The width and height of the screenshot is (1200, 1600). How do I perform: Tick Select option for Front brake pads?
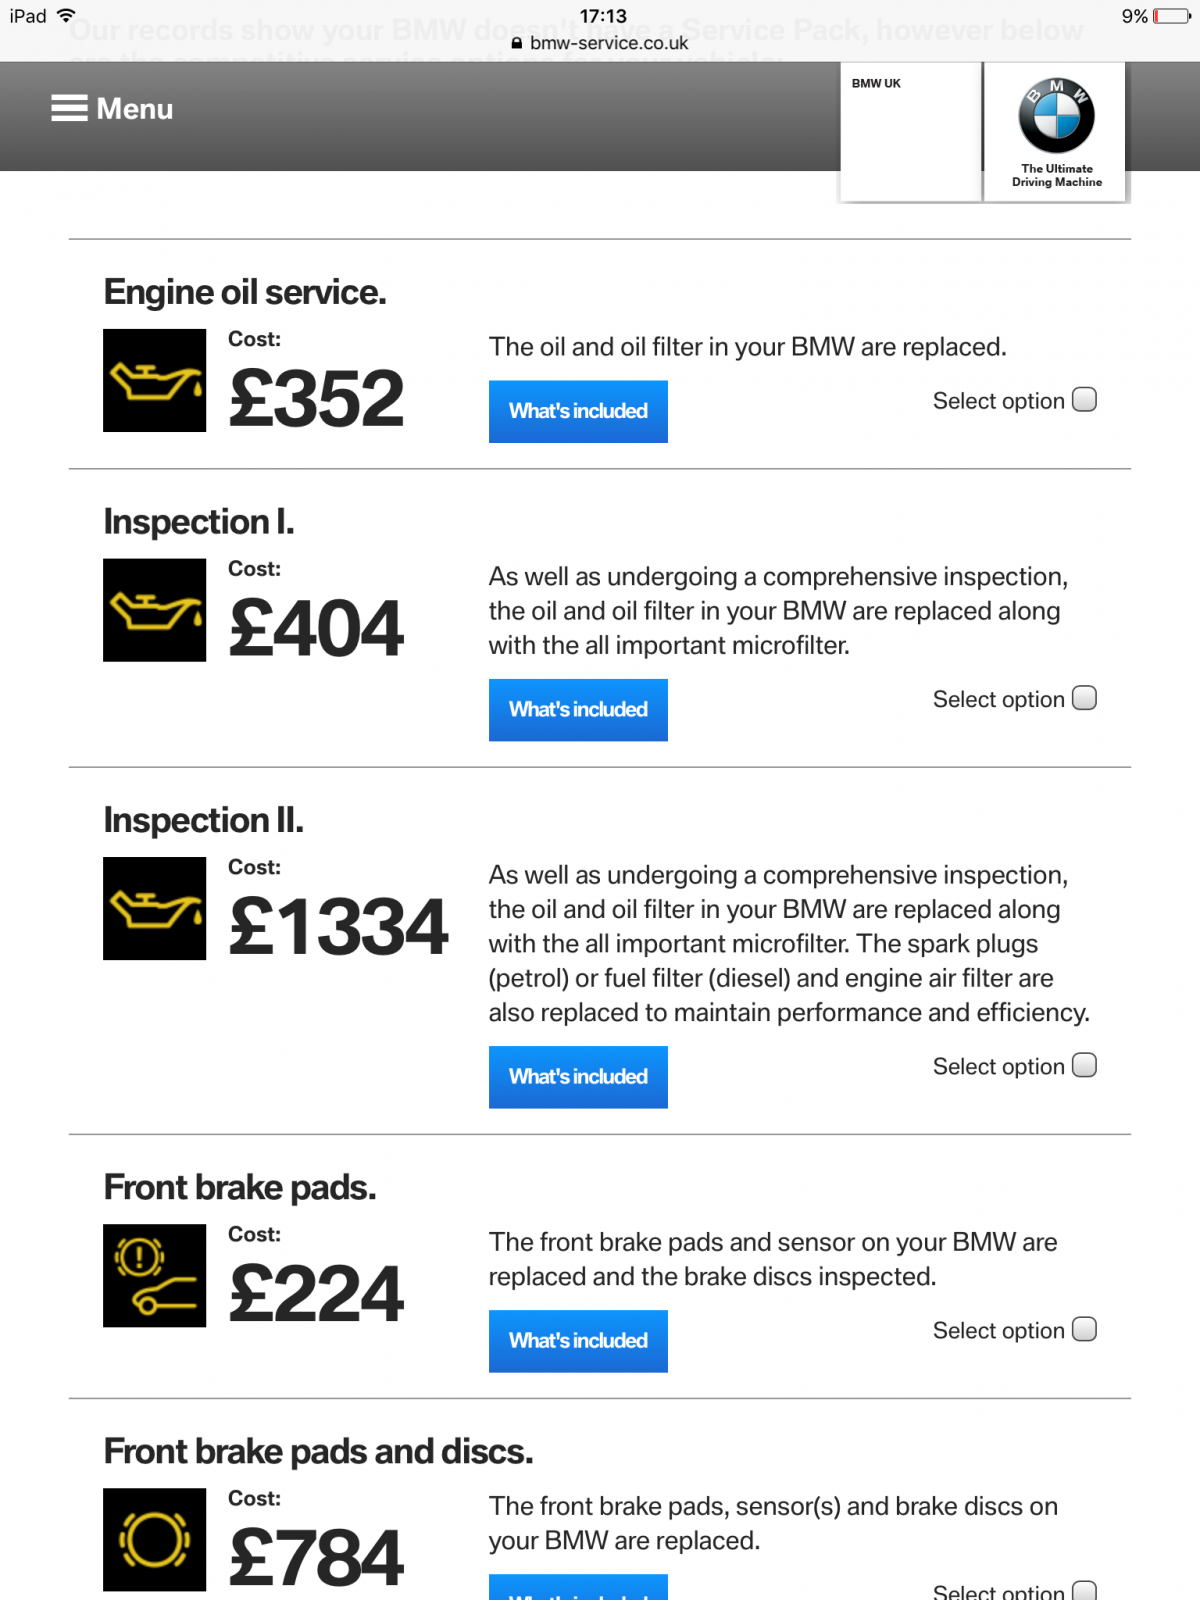(1084, 1329)
